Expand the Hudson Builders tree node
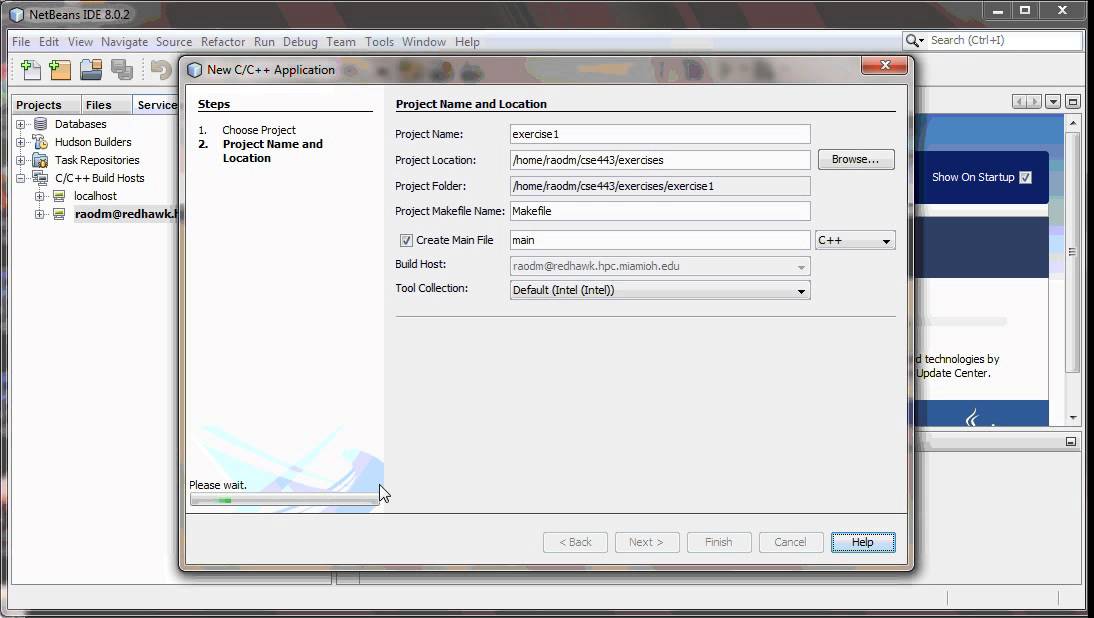 [20, 142]
